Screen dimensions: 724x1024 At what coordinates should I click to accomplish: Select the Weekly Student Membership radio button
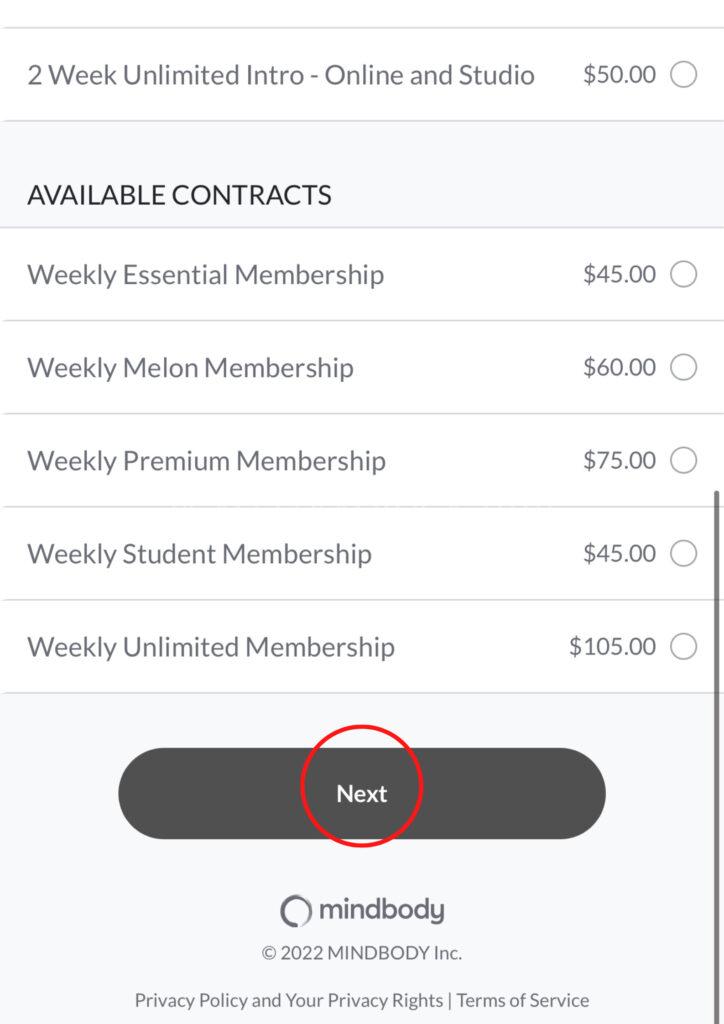[684, 554]
